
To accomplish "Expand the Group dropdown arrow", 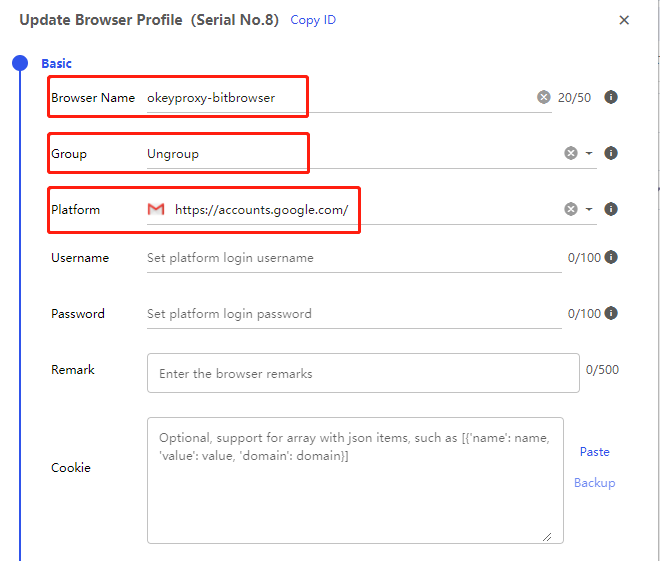I will (589, 154).
